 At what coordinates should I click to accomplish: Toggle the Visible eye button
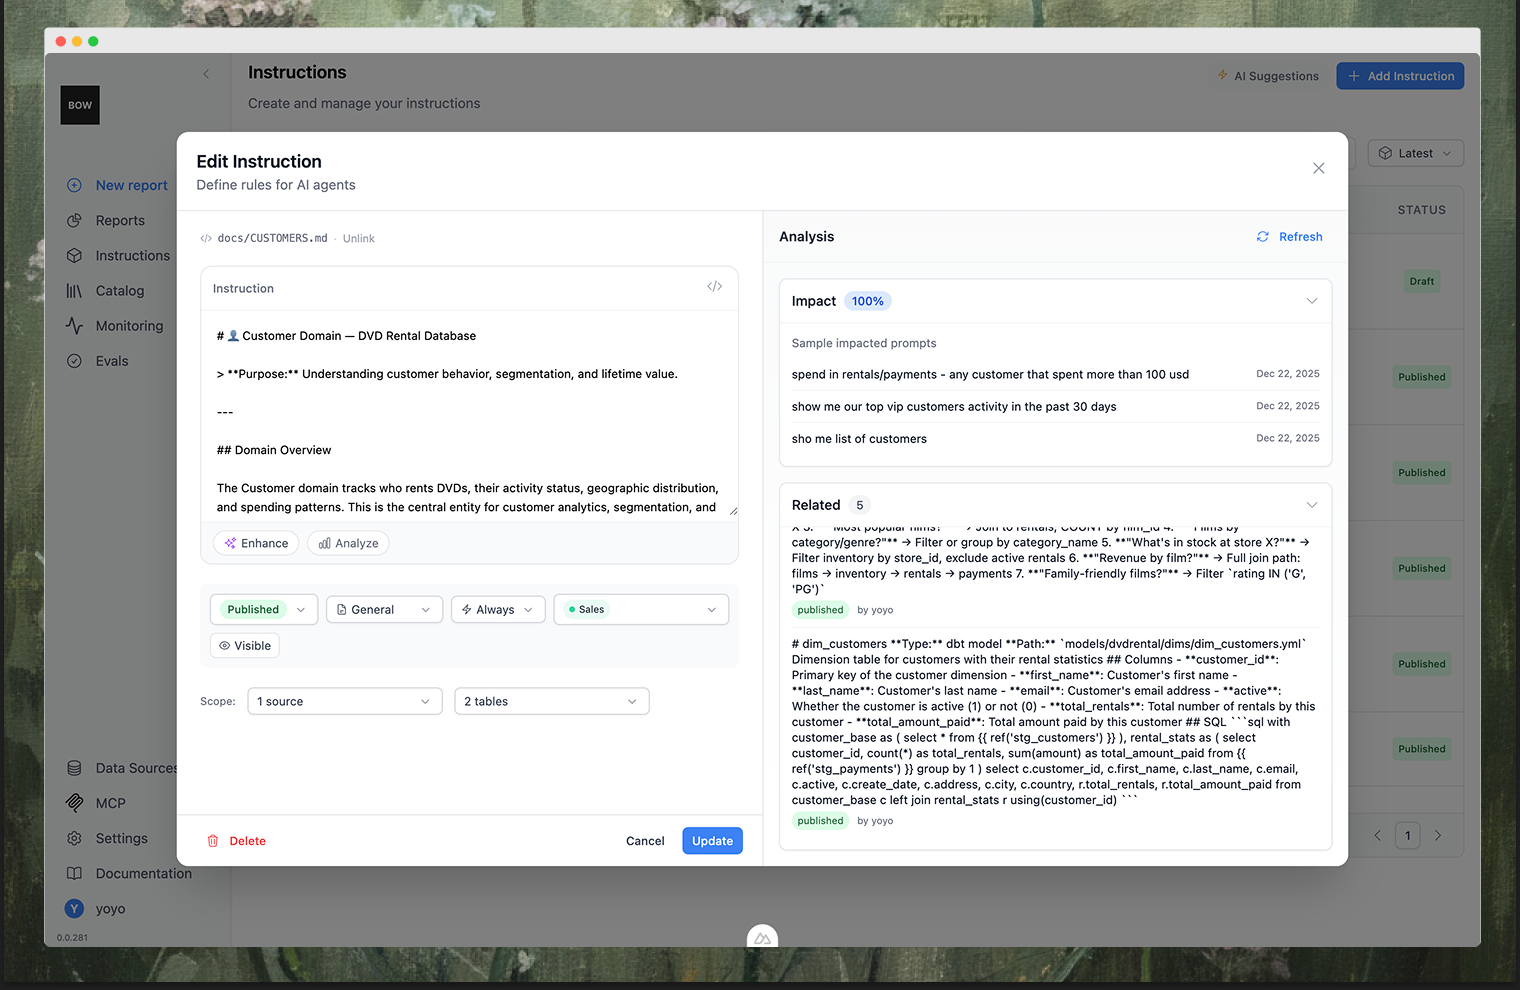click(245, 646)
